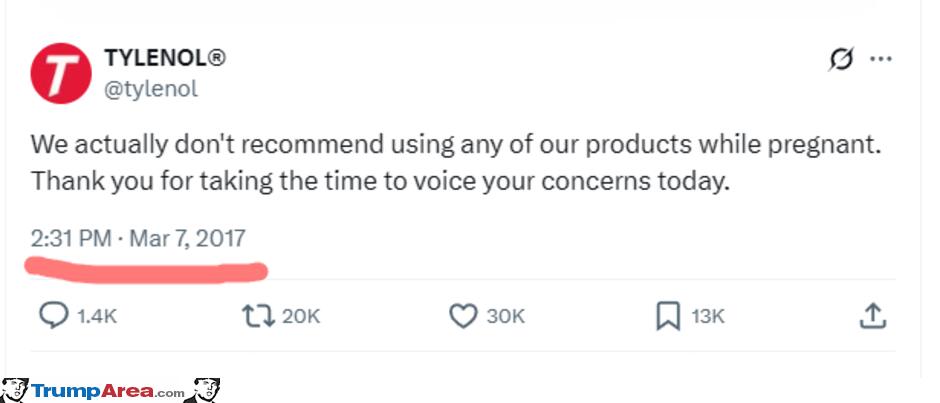Image resolution: width=940 pixels, height=403 pixels.
Task: Share the tweet via upload arrow icon
Action: [x=872, y=316]
